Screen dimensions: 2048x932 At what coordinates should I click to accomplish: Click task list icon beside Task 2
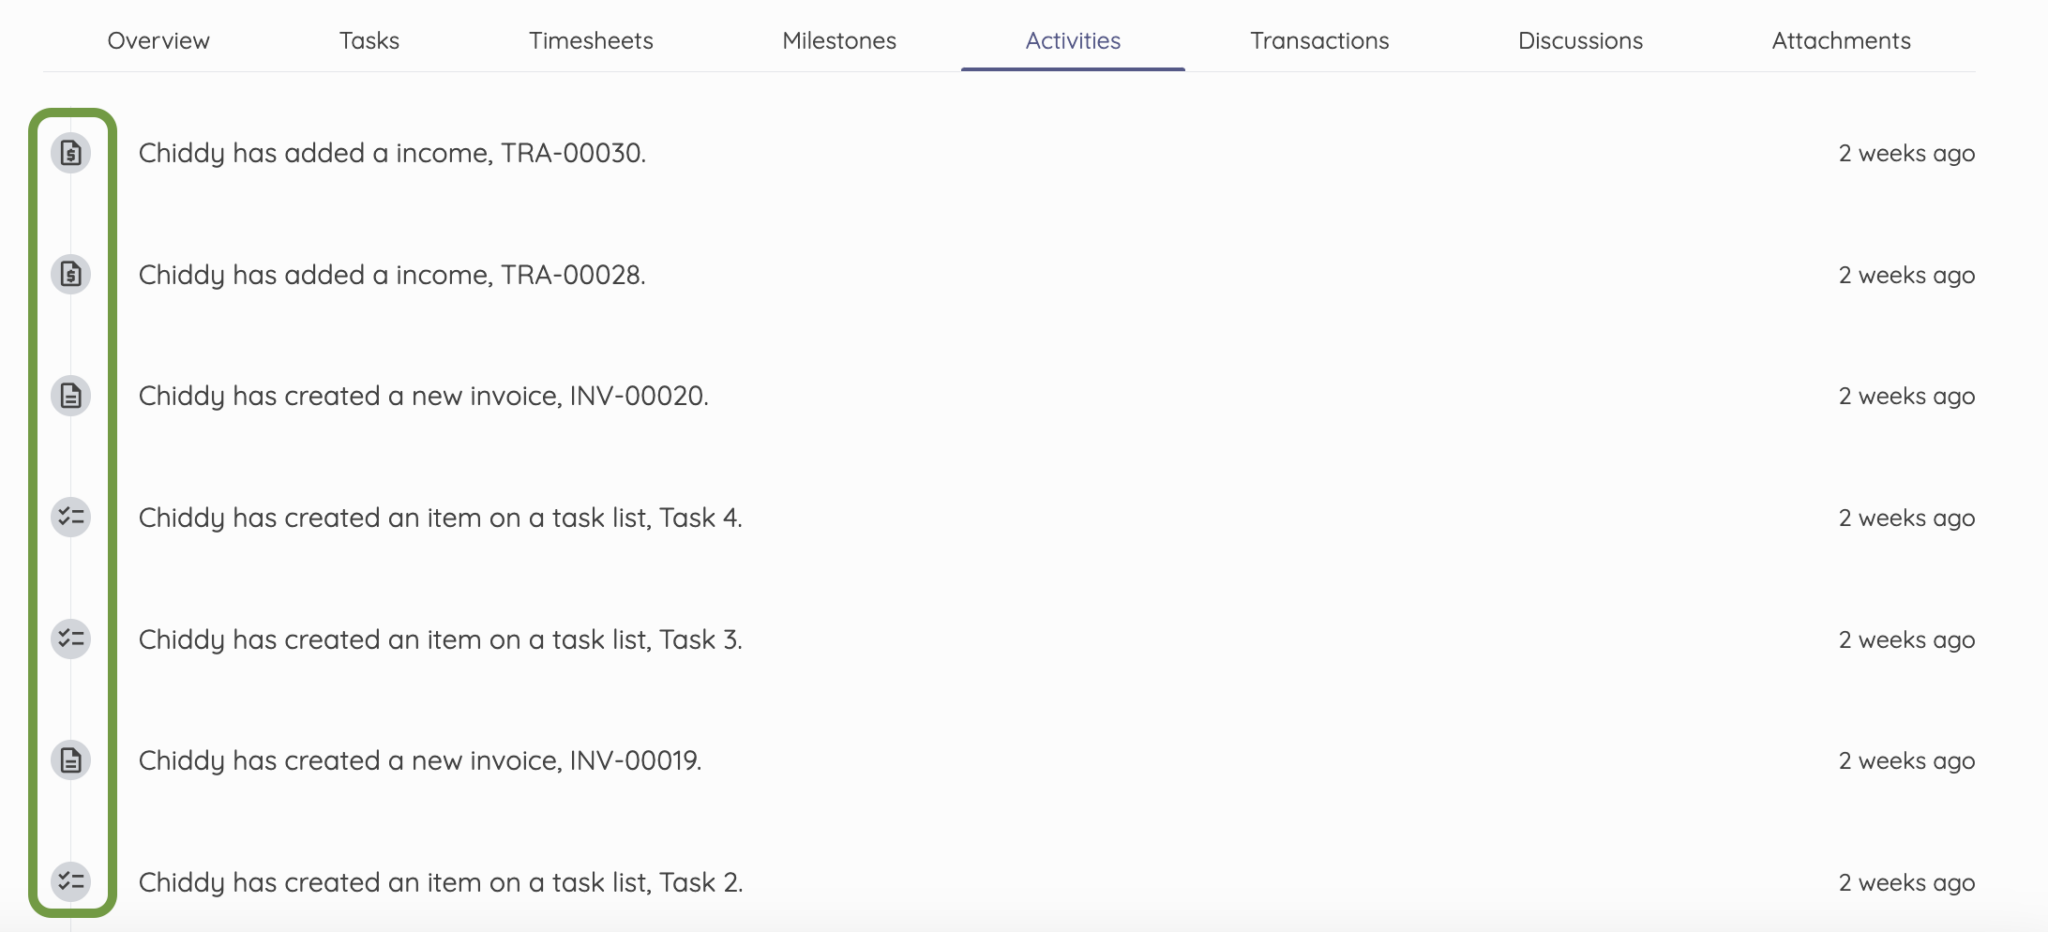tap(71, 882)
